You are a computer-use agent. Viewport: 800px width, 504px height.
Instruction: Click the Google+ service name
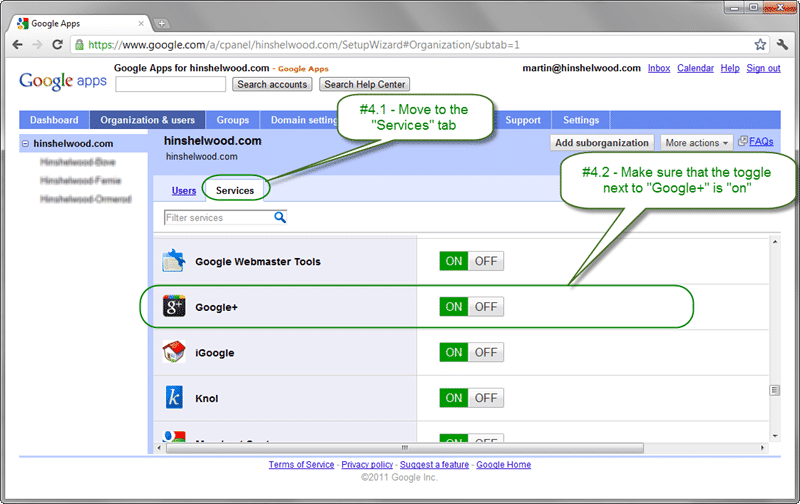coord(216,307)
